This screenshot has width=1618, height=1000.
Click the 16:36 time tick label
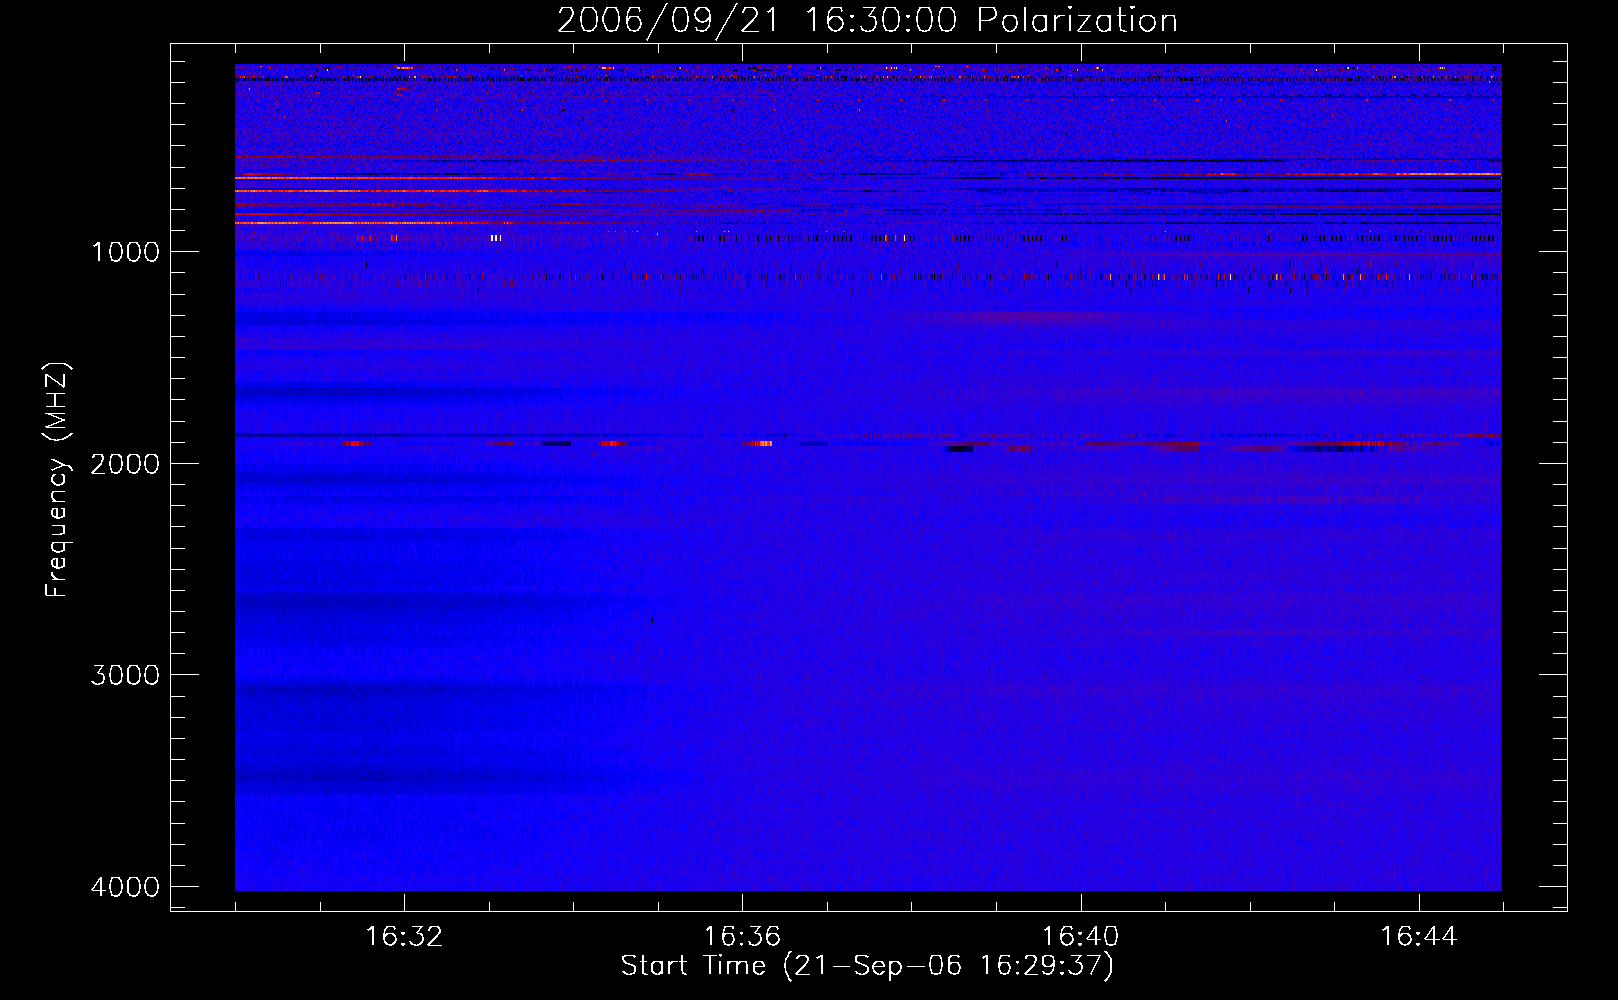coord(742,937)
